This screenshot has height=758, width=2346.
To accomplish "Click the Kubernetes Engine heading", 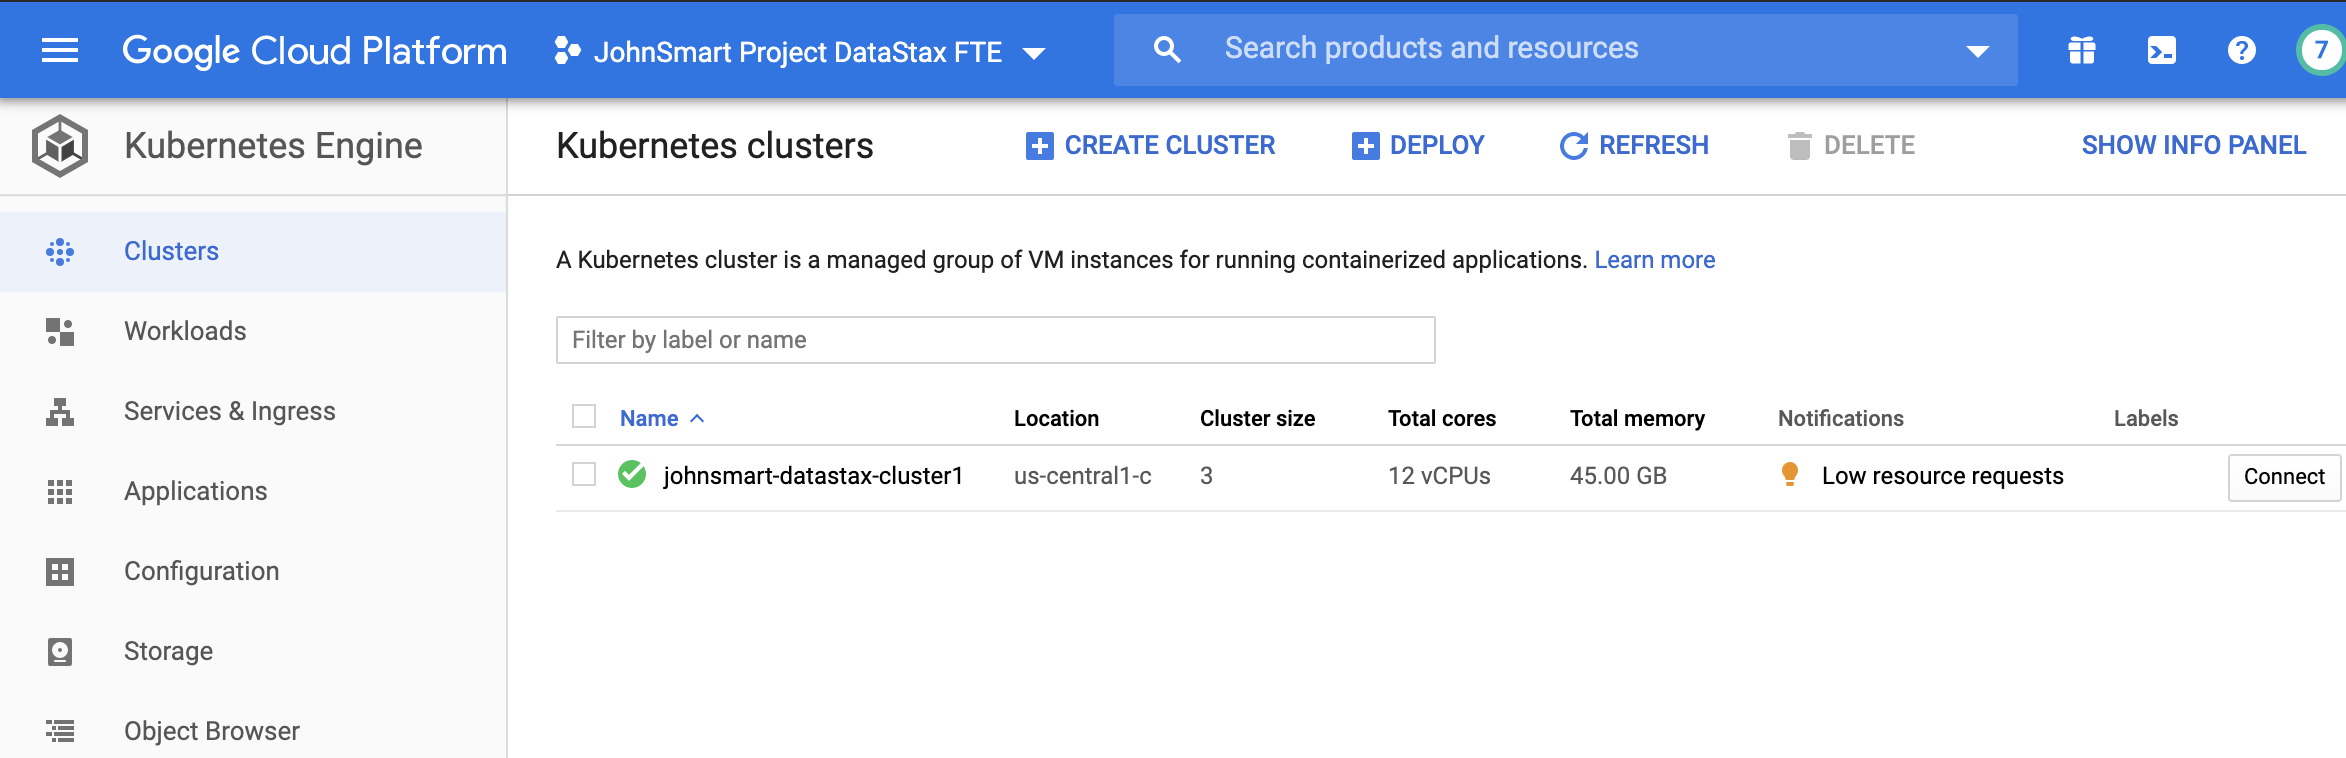I will (273, 146).
